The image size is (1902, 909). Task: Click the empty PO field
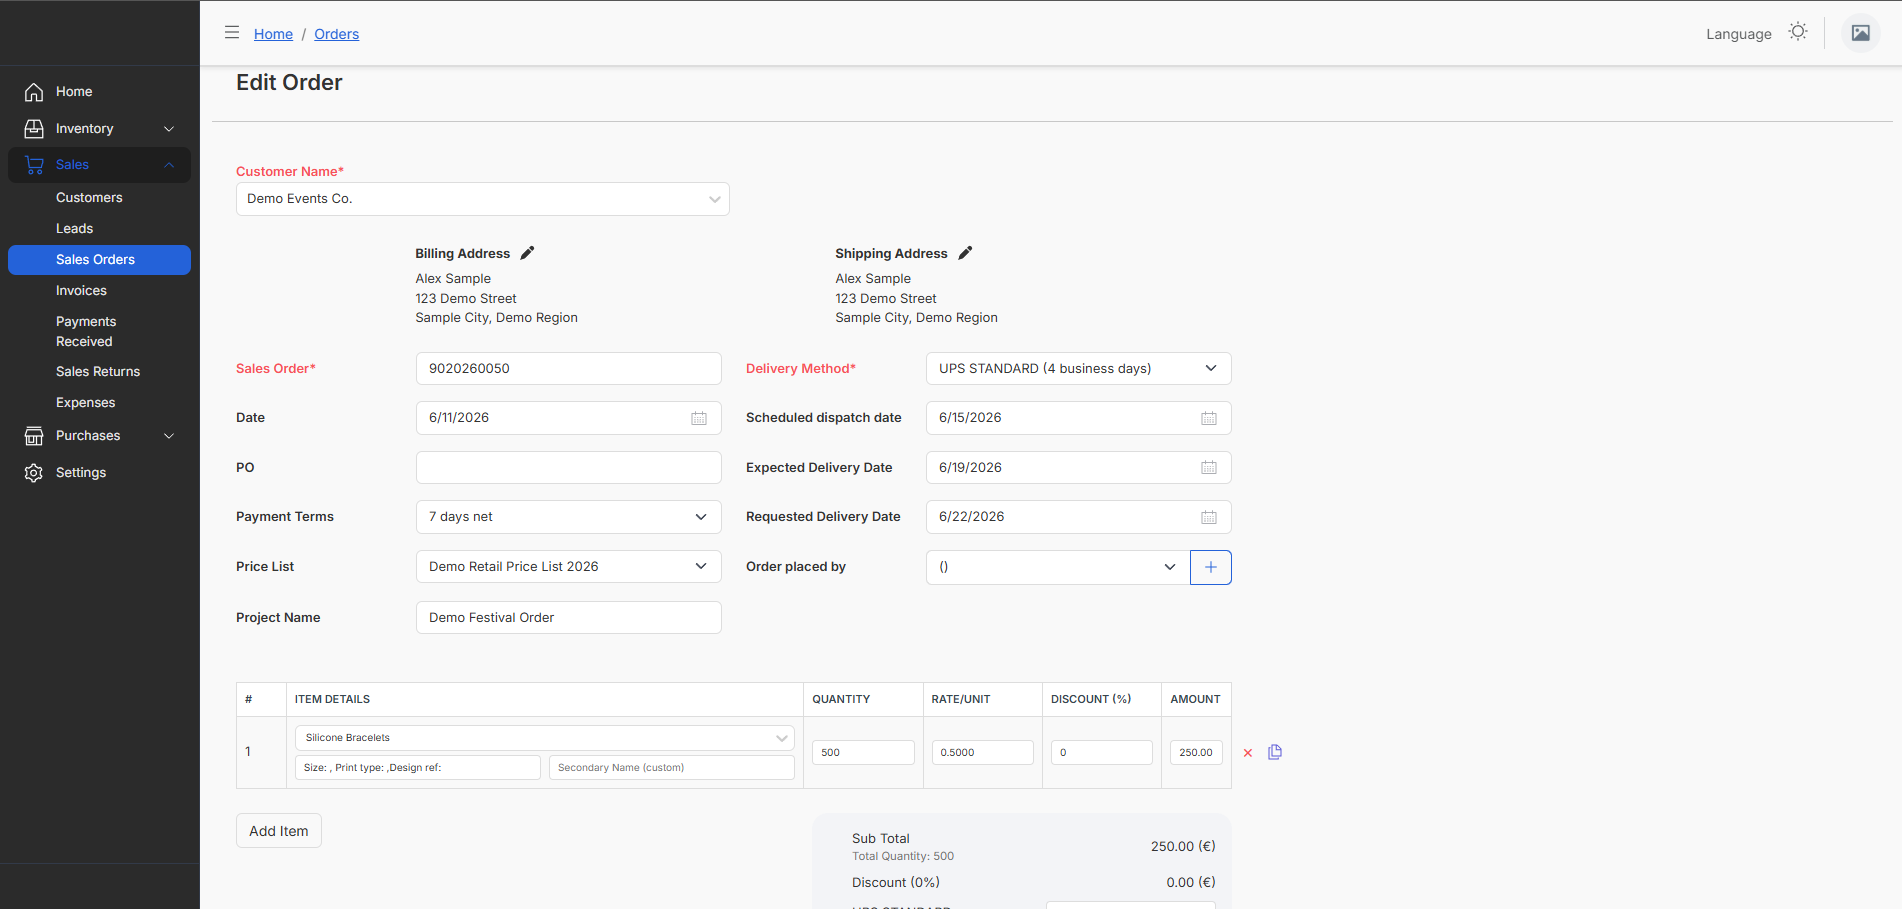point(569,467)
